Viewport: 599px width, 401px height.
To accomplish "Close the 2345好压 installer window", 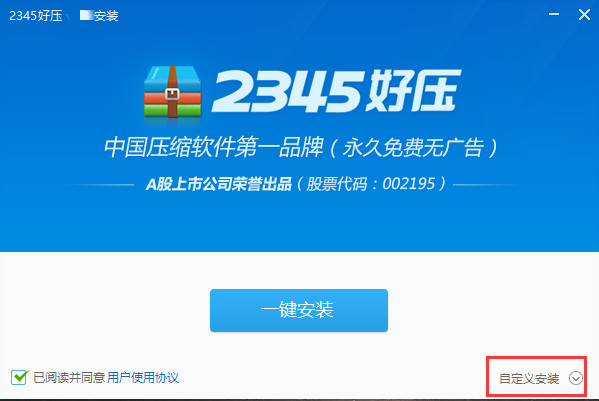I will click(x=584, y=15).
